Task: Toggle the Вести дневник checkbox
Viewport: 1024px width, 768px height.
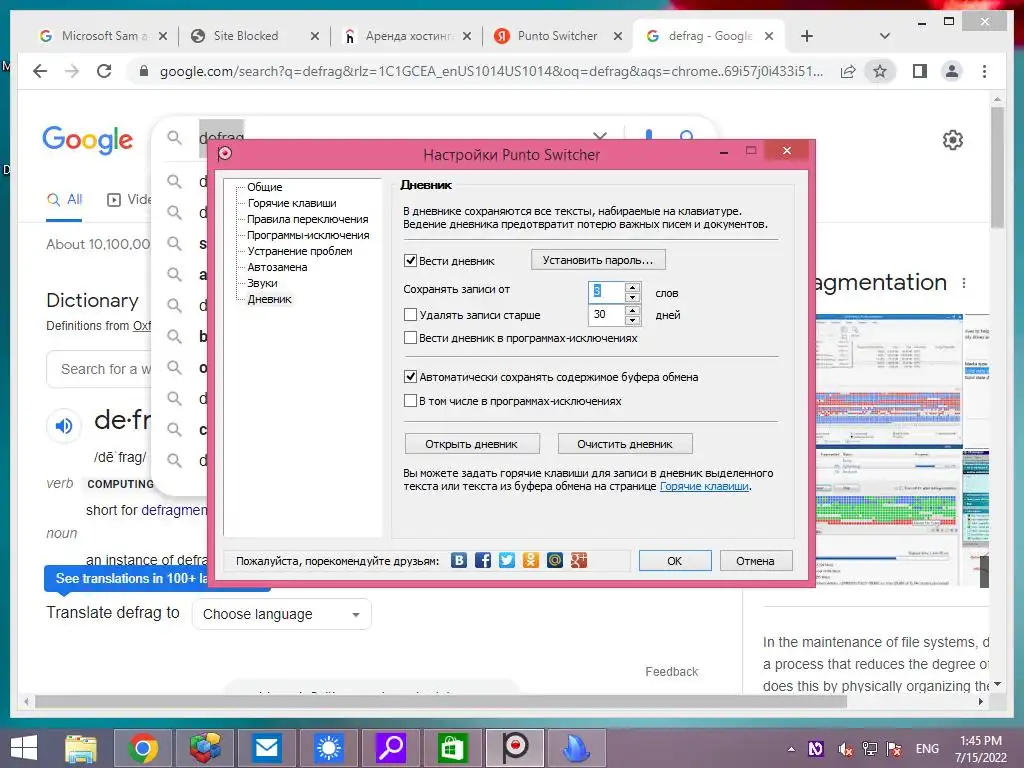Action: 410,261
